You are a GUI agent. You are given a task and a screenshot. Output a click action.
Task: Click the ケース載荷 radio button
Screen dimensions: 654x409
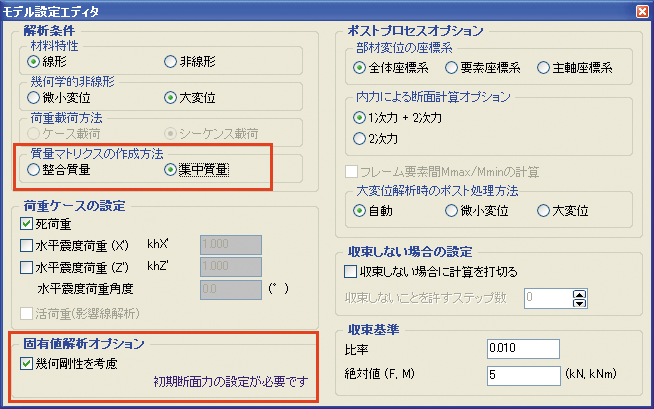[x=33, y=134]
